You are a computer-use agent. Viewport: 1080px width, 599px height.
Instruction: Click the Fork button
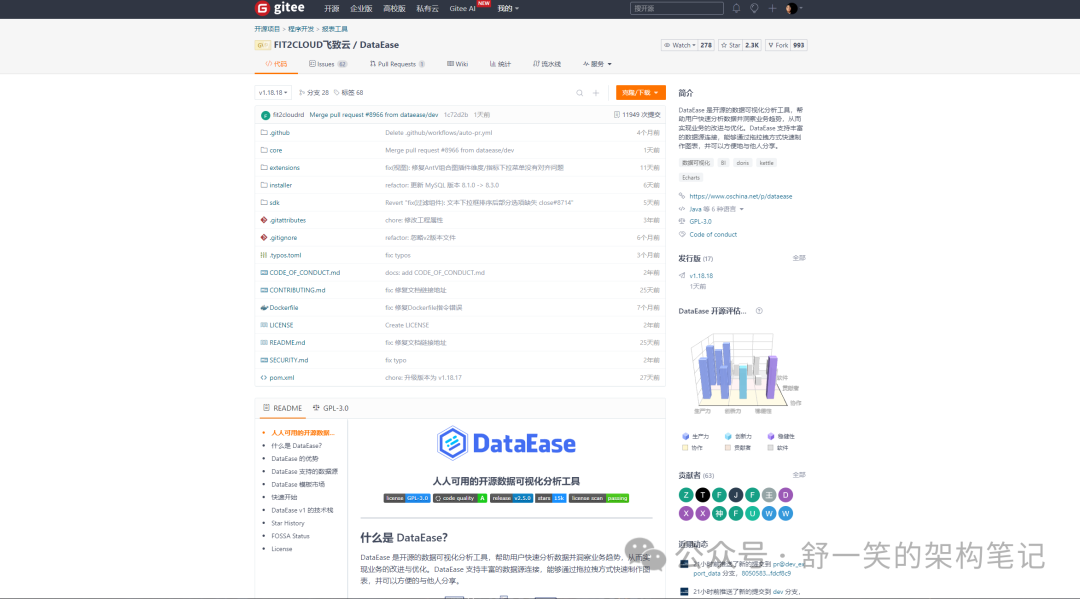pos(778,45)
